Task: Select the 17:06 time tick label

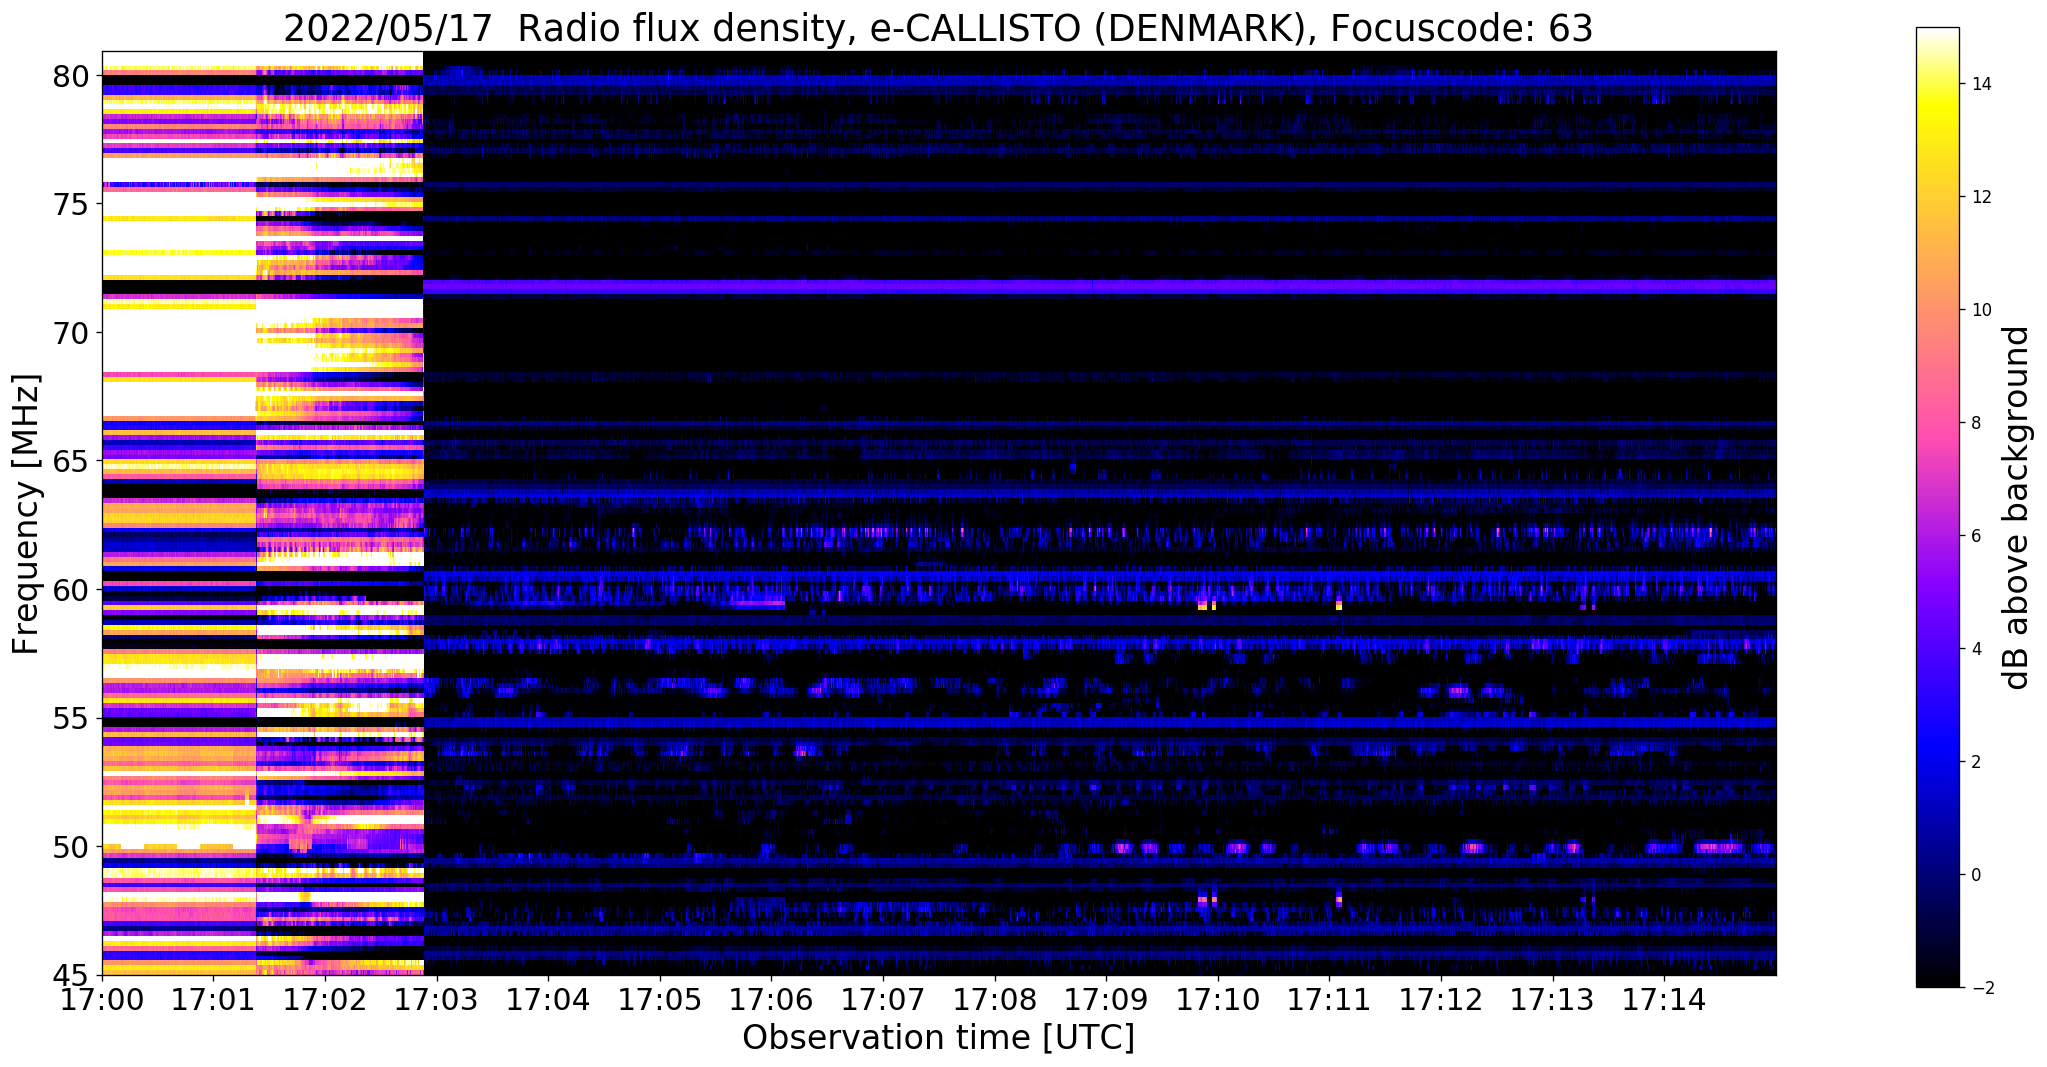Action: point(771,1000)
